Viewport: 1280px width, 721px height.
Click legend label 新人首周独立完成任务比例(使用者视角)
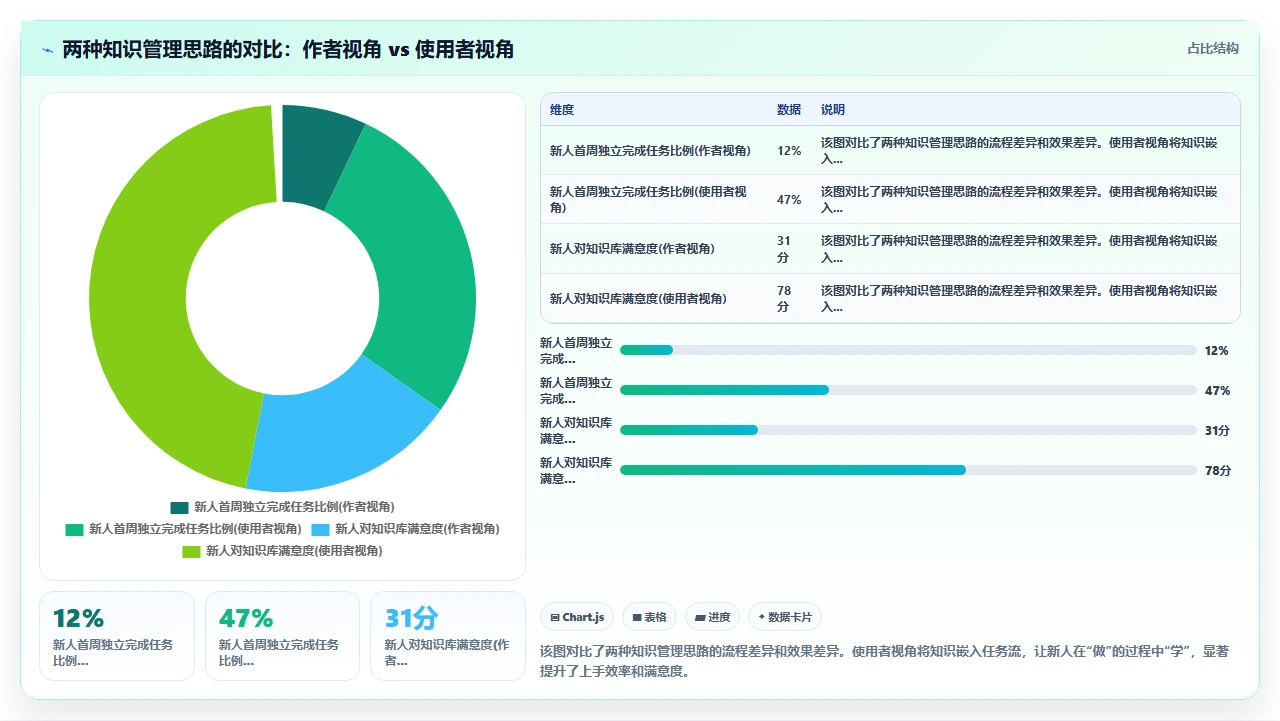pyautogui.click(x=195, y=529)
